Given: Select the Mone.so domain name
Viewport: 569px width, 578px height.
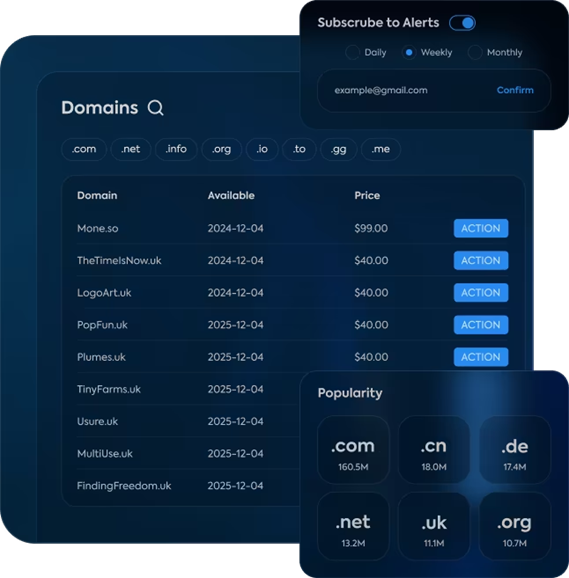Looking at the screenshot, I should point(98,229).
